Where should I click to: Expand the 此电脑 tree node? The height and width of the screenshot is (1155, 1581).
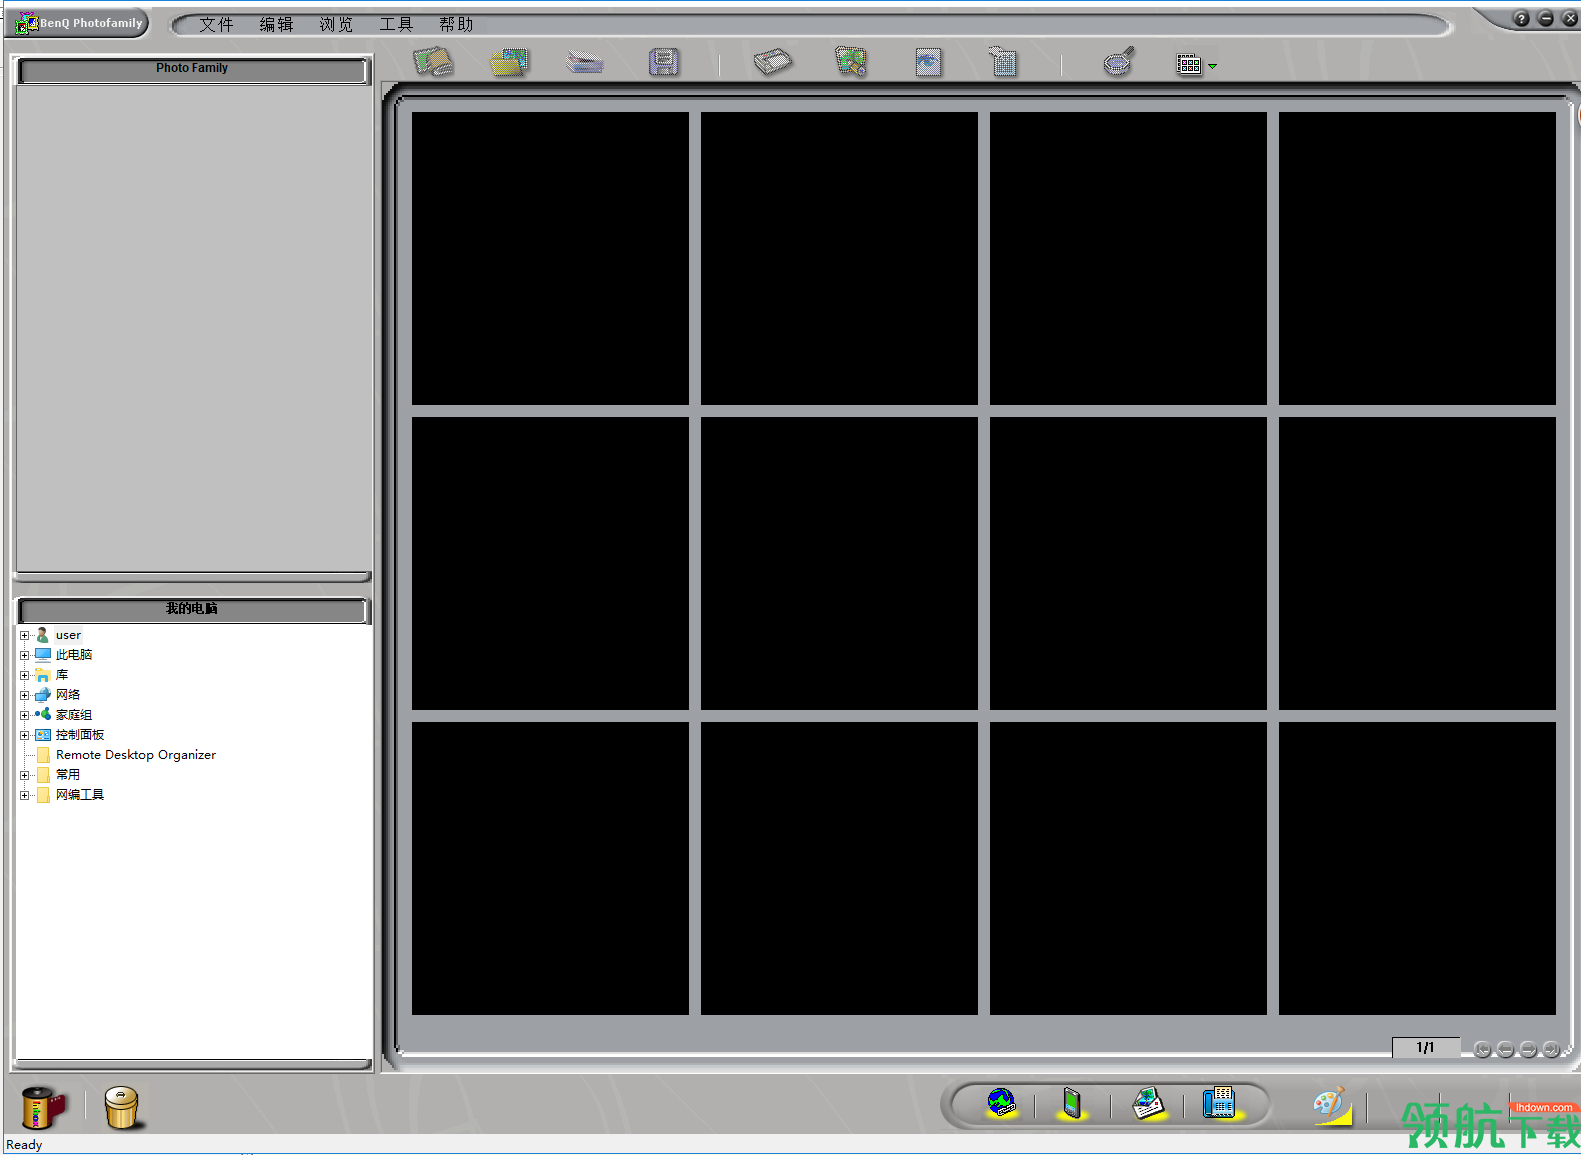click(25, 655)
